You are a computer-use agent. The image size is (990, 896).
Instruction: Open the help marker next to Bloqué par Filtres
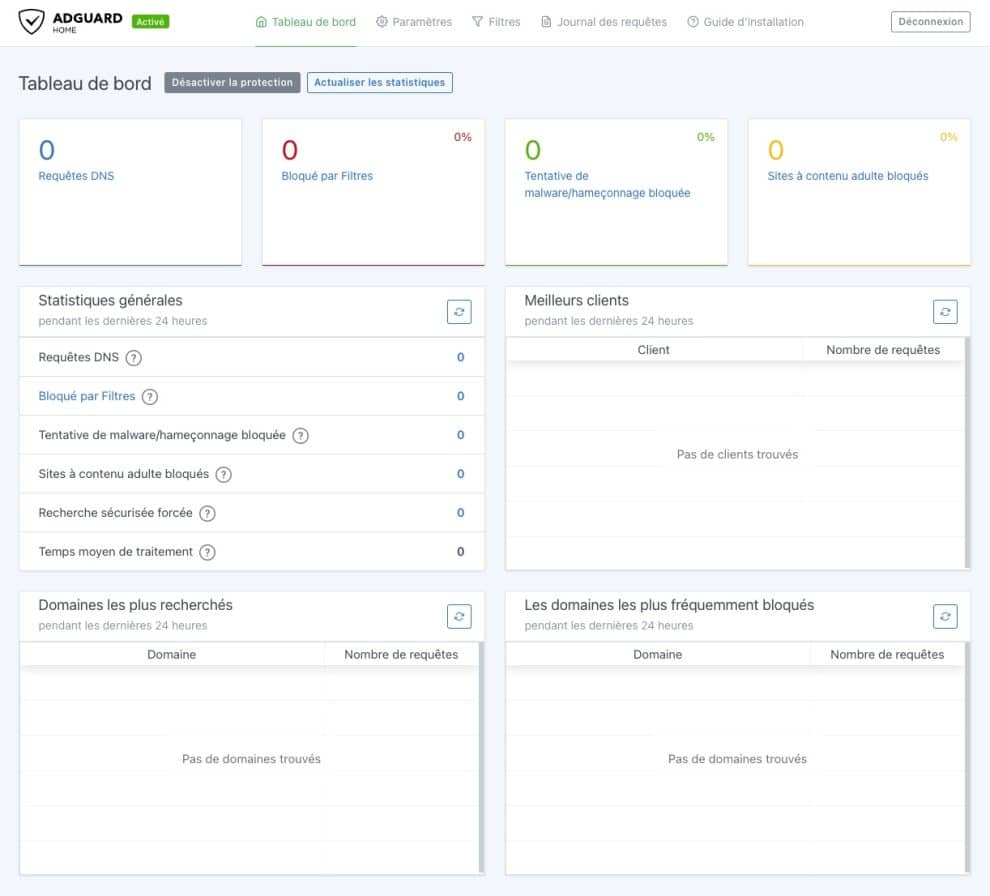pos(150,396)
